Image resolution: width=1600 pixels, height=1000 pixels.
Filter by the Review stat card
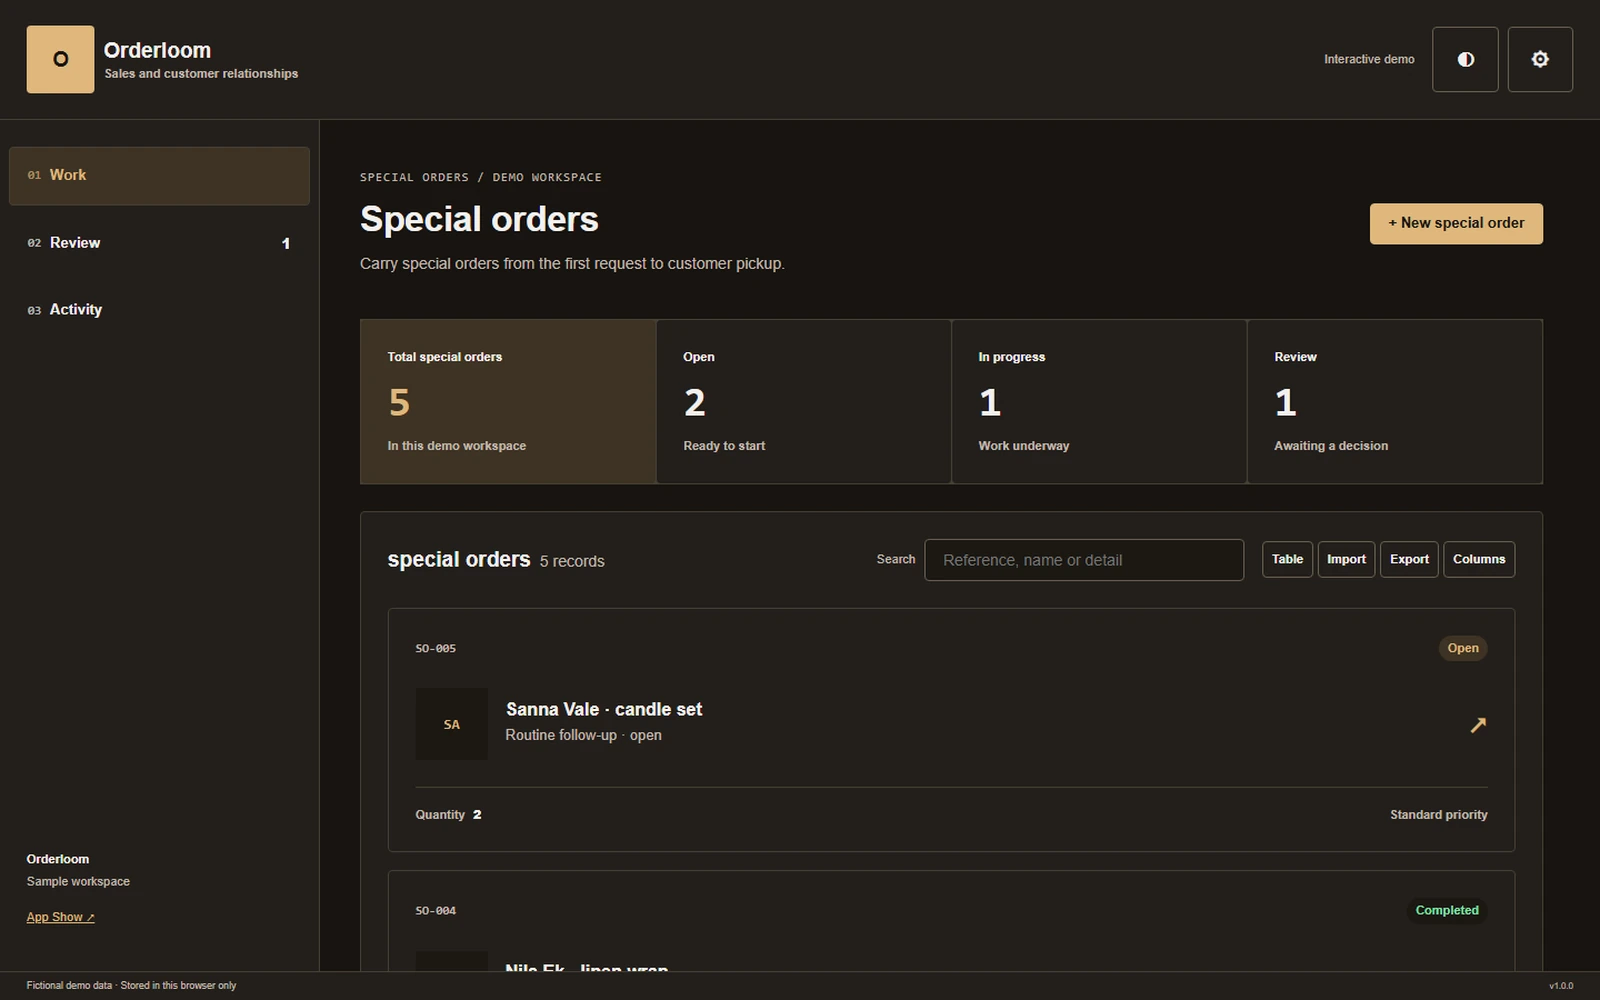click(x=1395, y=402)
